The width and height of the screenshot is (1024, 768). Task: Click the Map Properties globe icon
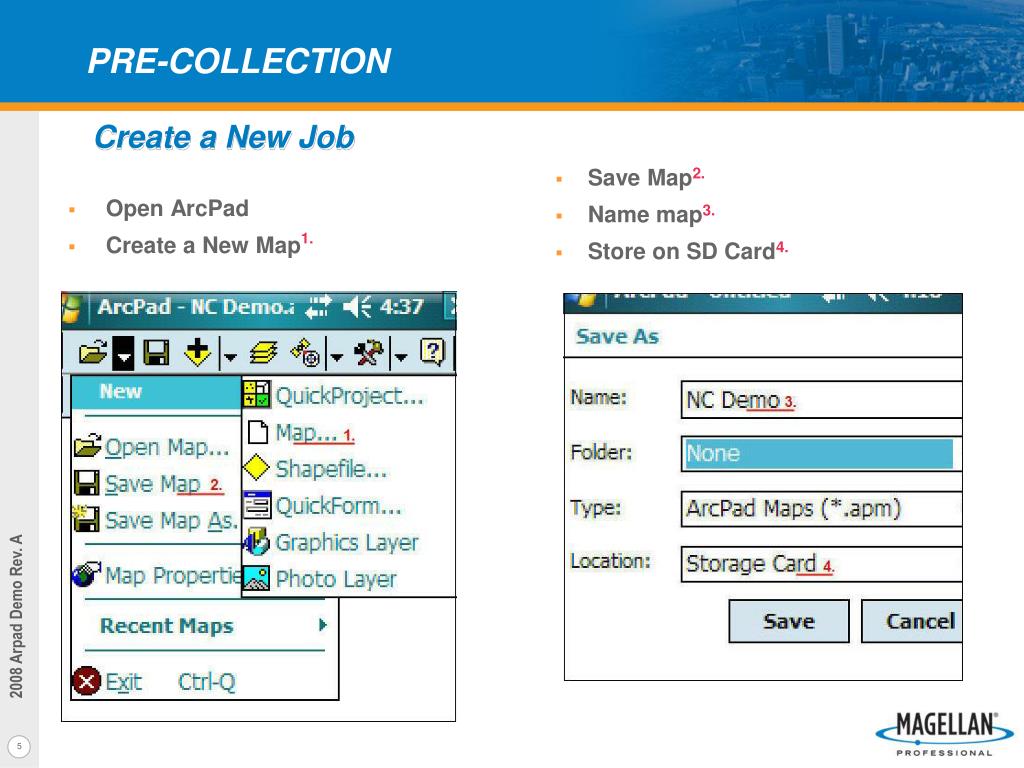tap(86, 574)
